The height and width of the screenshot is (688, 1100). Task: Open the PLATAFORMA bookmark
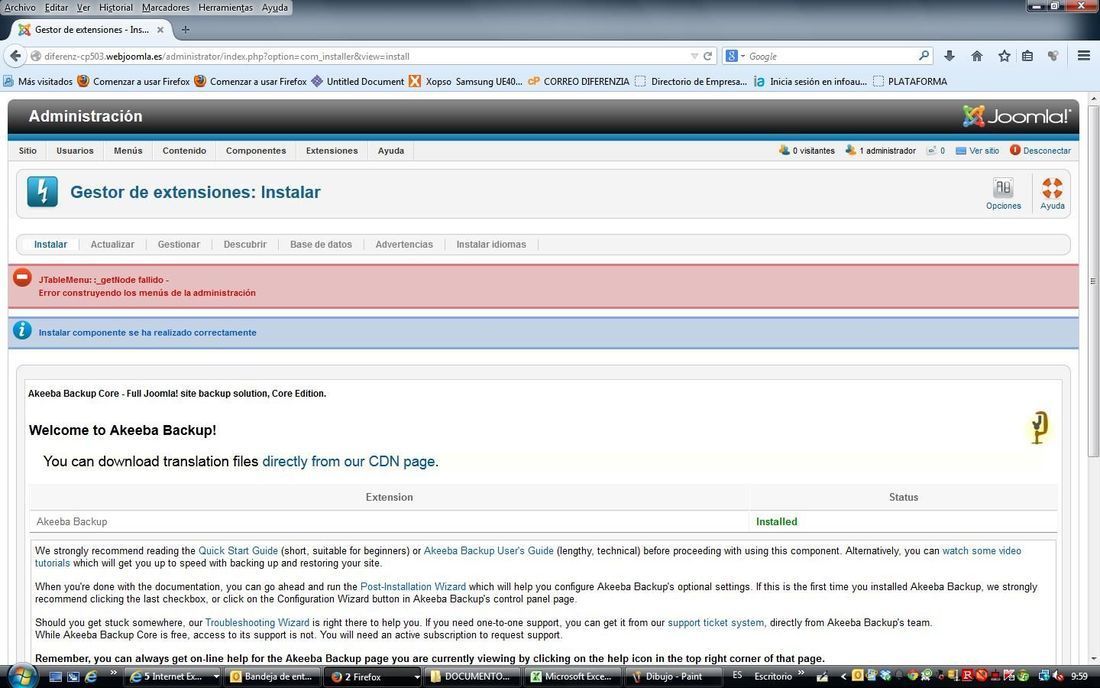point(910,81)
